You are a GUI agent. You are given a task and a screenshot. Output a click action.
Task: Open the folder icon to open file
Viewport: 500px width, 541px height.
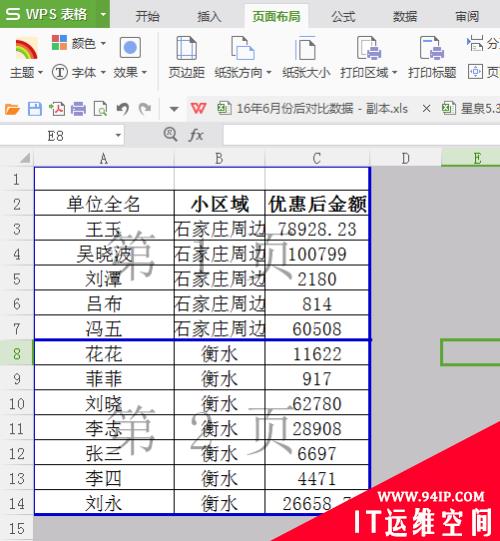pos(12,109)
